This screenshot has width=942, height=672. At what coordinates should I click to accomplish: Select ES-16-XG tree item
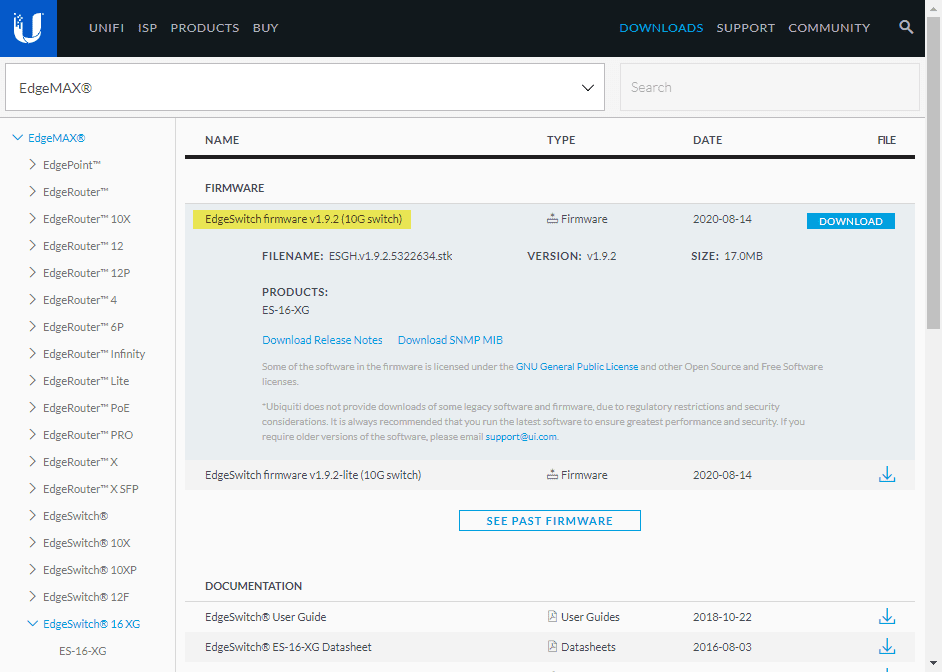pos(83,650)
